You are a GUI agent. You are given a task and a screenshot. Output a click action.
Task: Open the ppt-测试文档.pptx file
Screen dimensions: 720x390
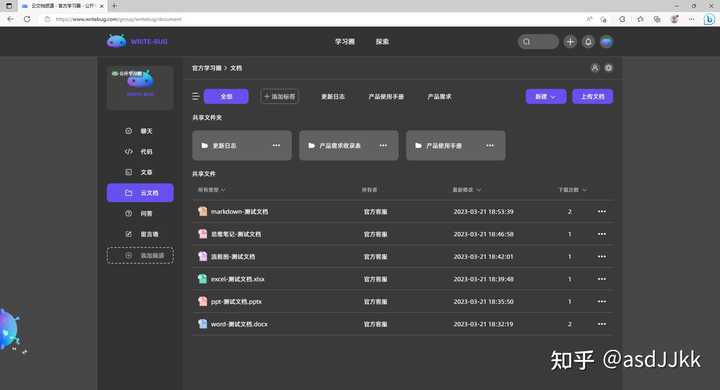pyautogui.click(x=236, y=302)
